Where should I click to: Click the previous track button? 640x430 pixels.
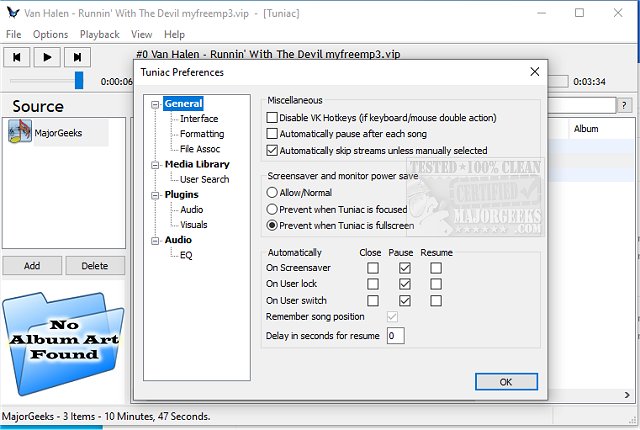(17, 57)
